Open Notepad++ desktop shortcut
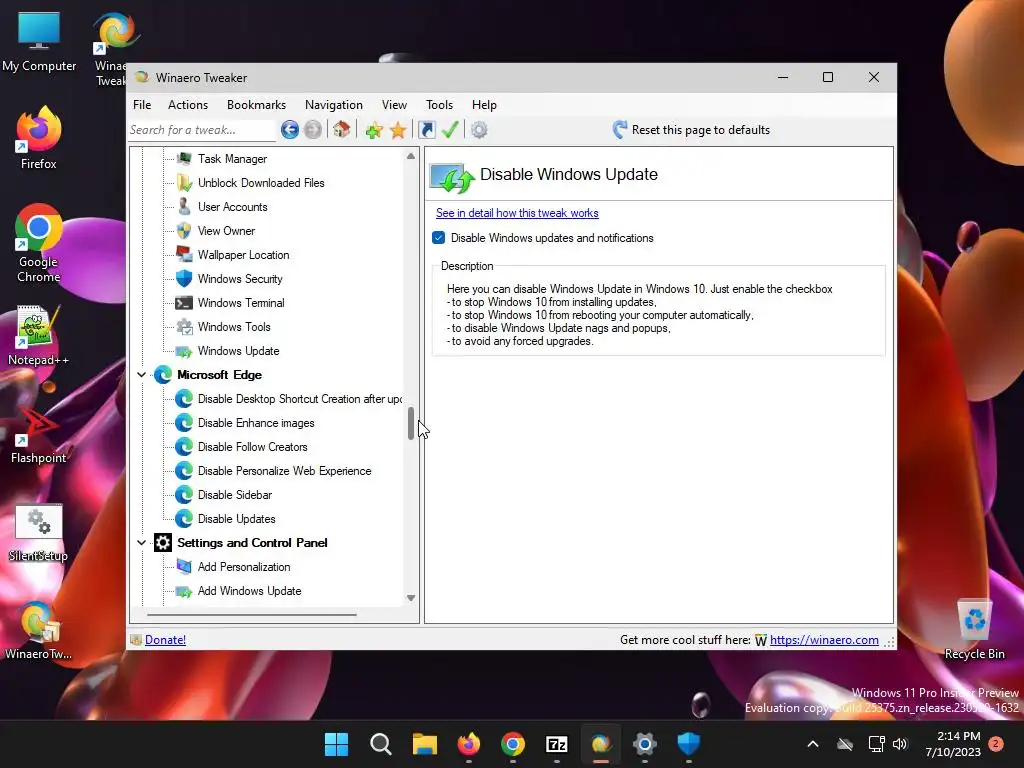Viewport: 1024px width, 768px height. point(39,335)
